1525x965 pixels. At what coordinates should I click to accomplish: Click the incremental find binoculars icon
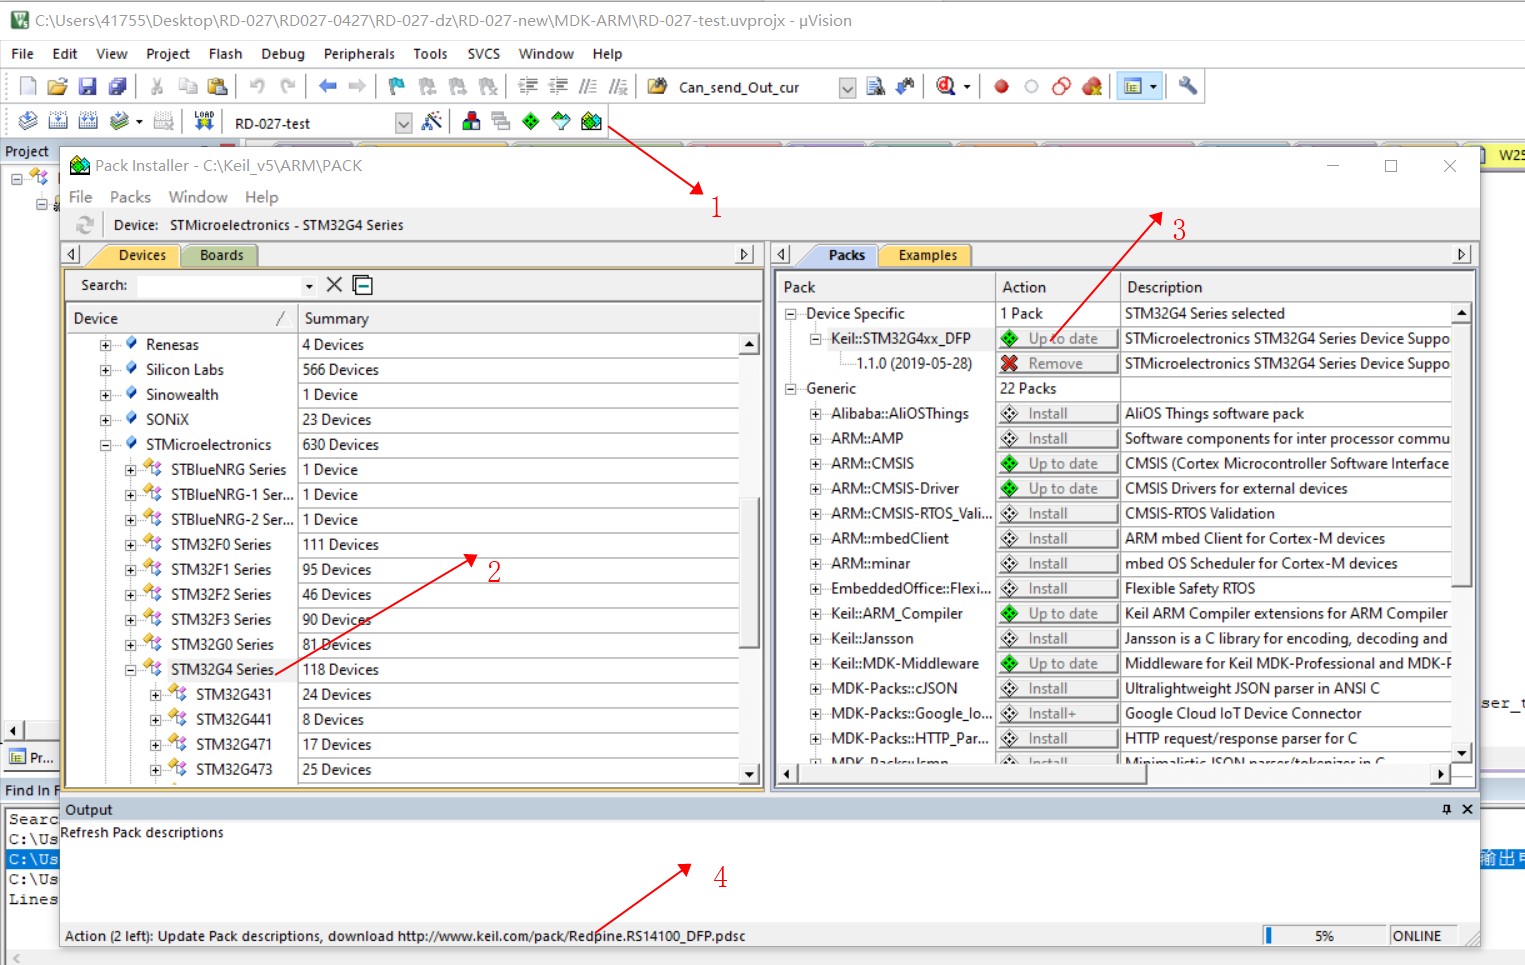tap(906, 87)
